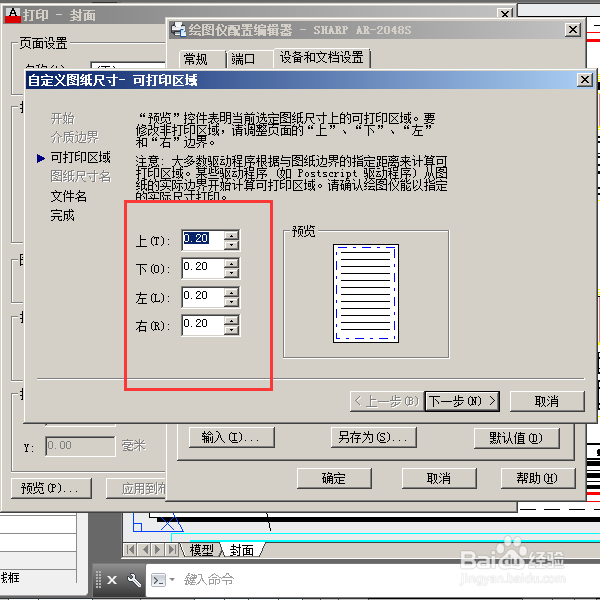The image size is (600, 600).
Task: Click the printable area preview thumbnail
Action: click(366, 293)
